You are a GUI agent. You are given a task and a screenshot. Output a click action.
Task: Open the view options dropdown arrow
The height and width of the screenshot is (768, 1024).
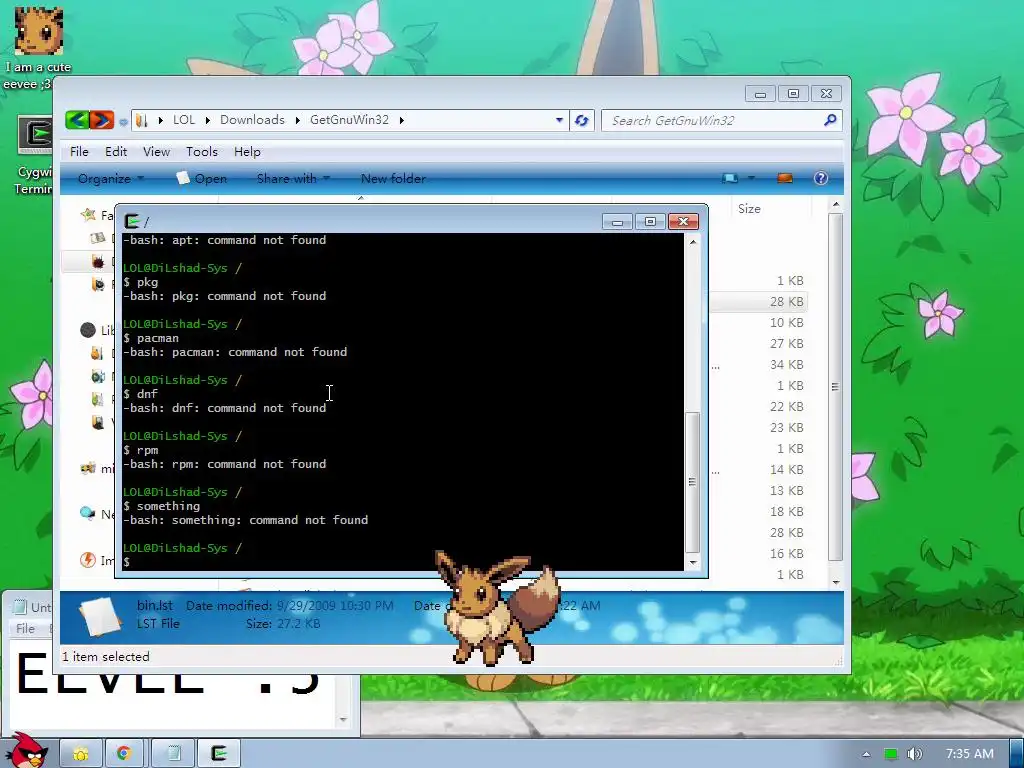click(x=751, y=178)
